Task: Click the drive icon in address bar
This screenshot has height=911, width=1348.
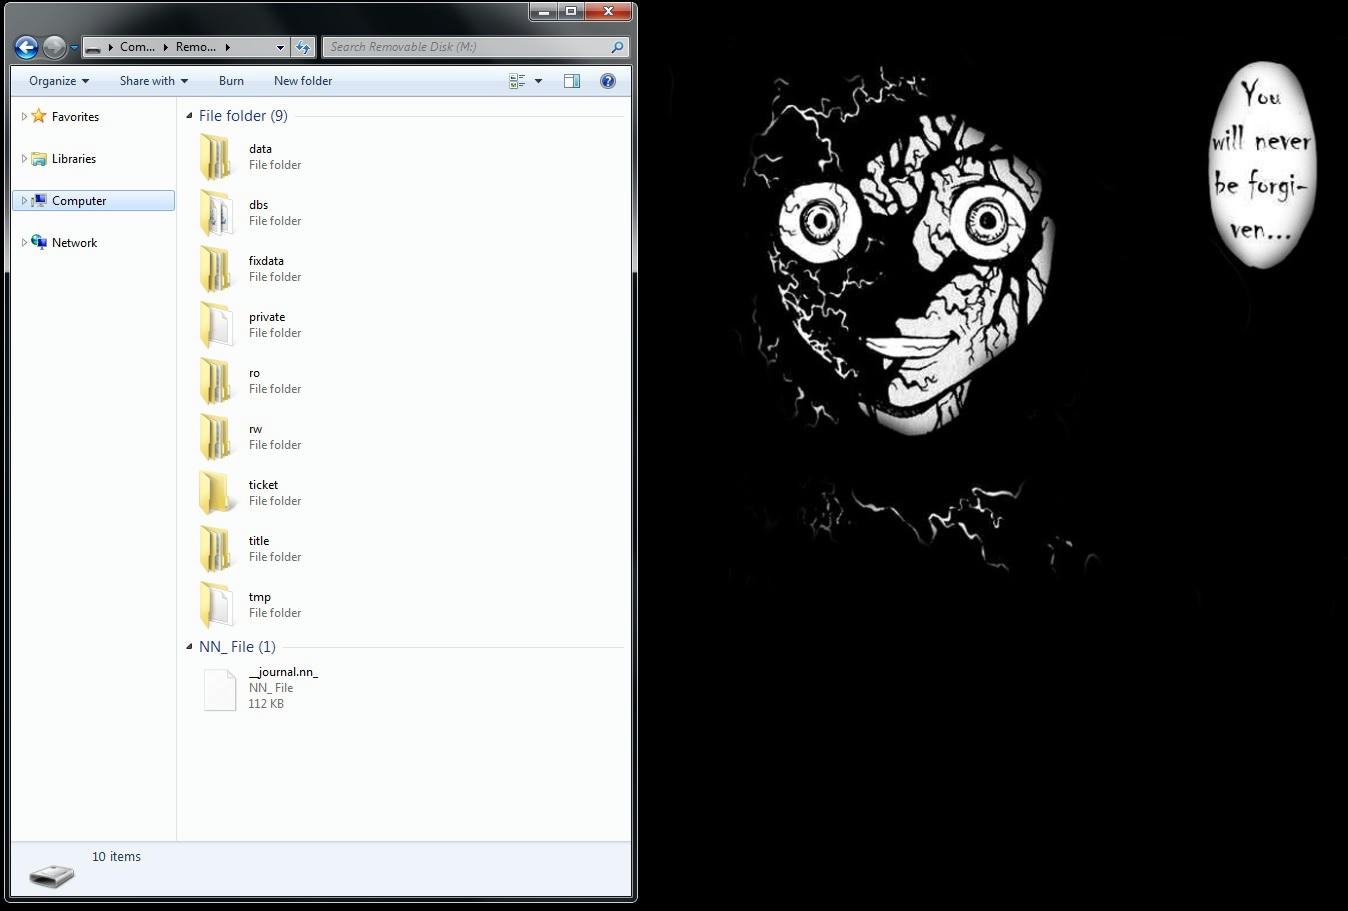Action: pos(93,48)
